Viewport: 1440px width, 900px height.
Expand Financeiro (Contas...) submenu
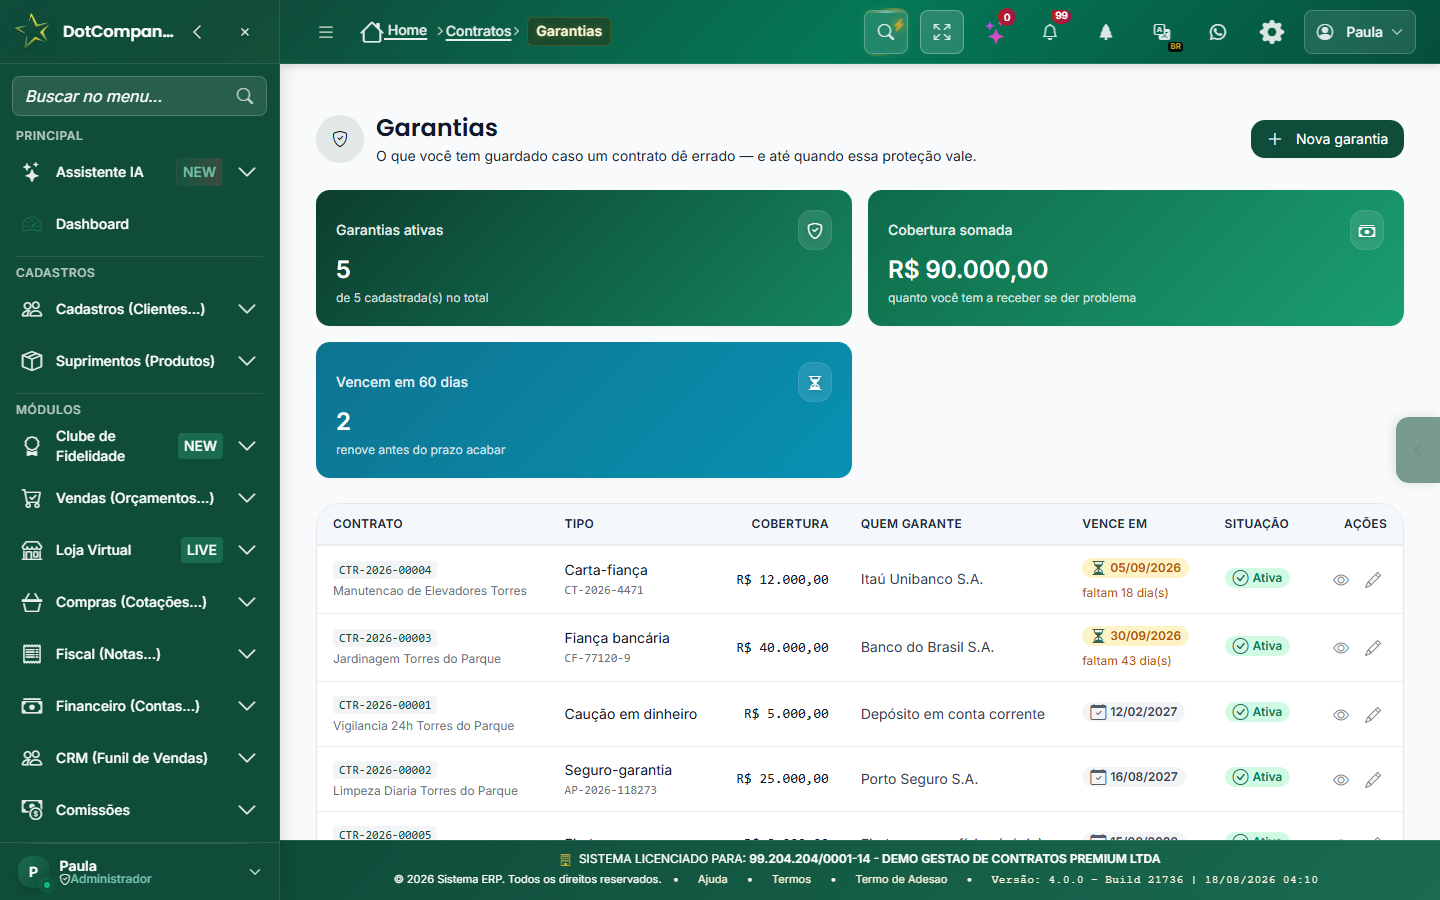[x=139, y=706]
